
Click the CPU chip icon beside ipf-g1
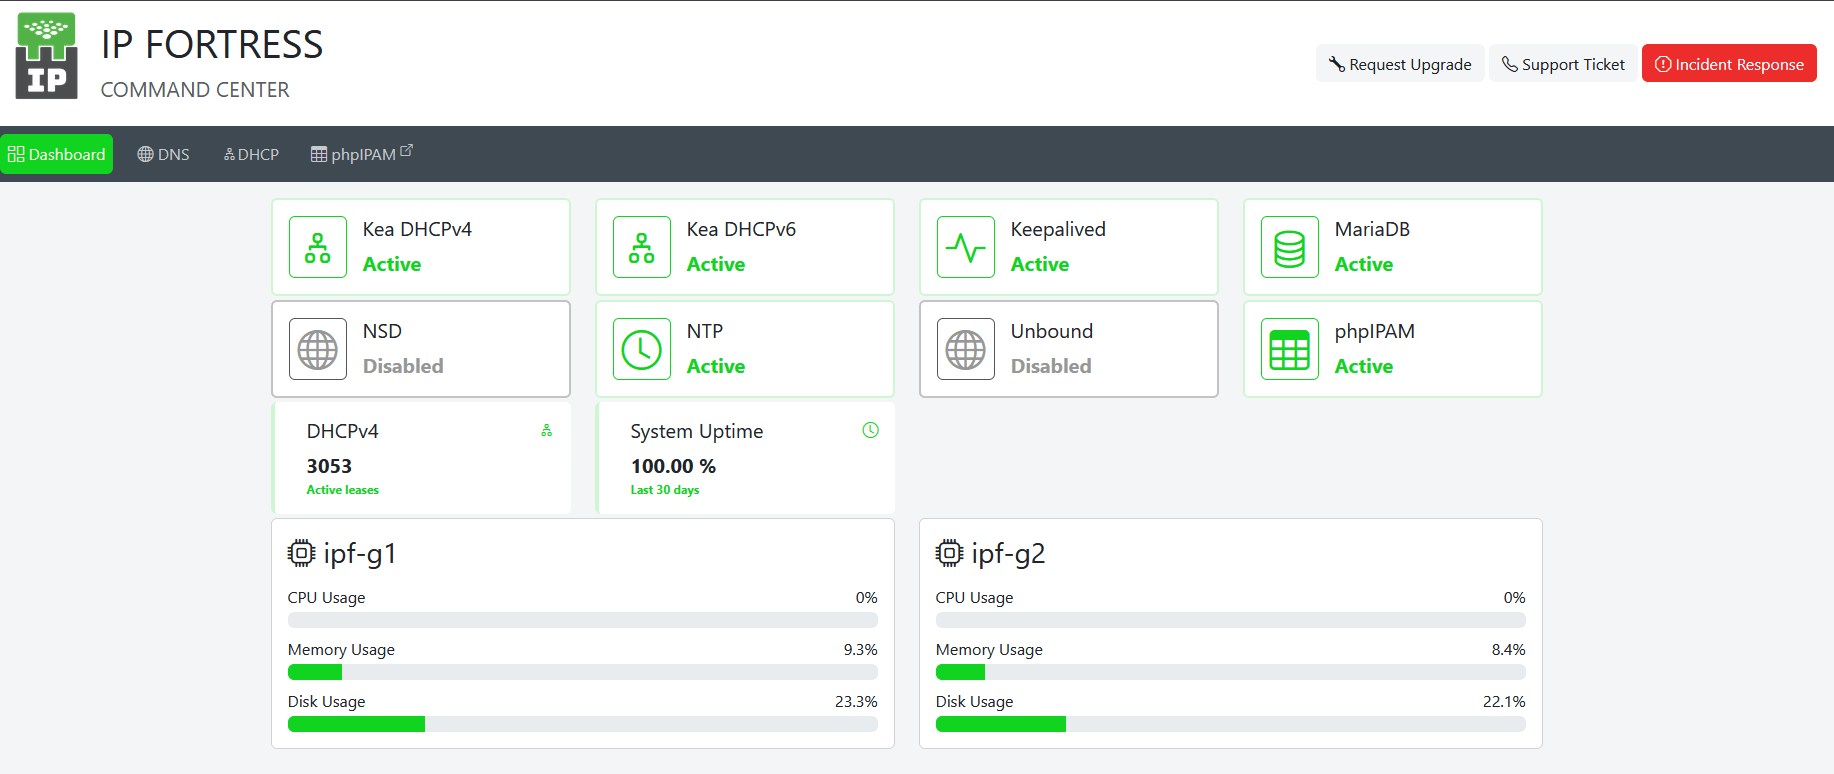(x=301, y=553)
